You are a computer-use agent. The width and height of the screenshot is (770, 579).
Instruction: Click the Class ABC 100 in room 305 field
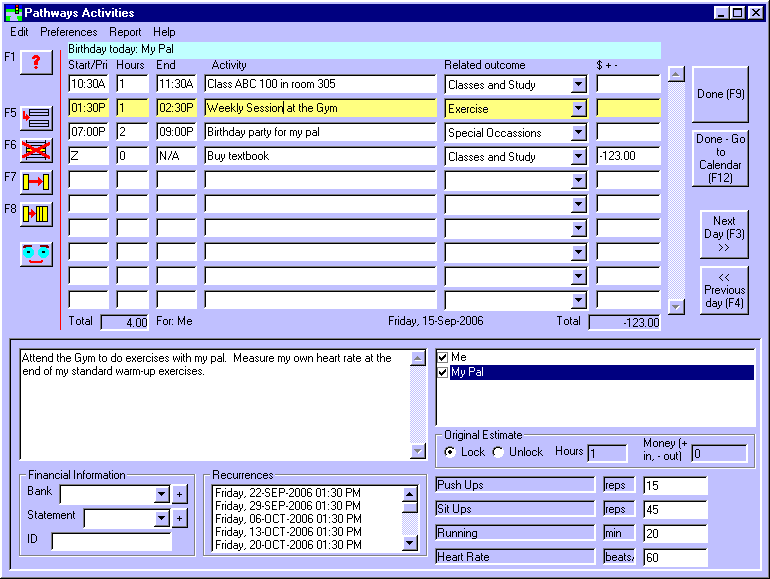coord(320,84)
